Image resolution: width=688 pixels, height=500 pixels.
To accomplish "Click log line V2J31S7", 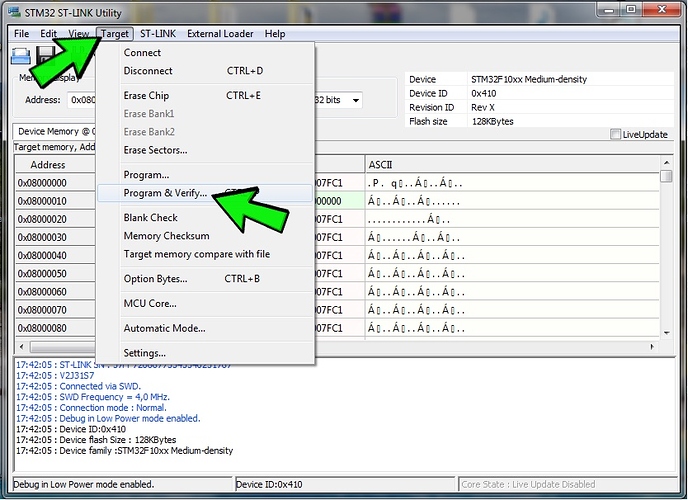I will 55,375.
